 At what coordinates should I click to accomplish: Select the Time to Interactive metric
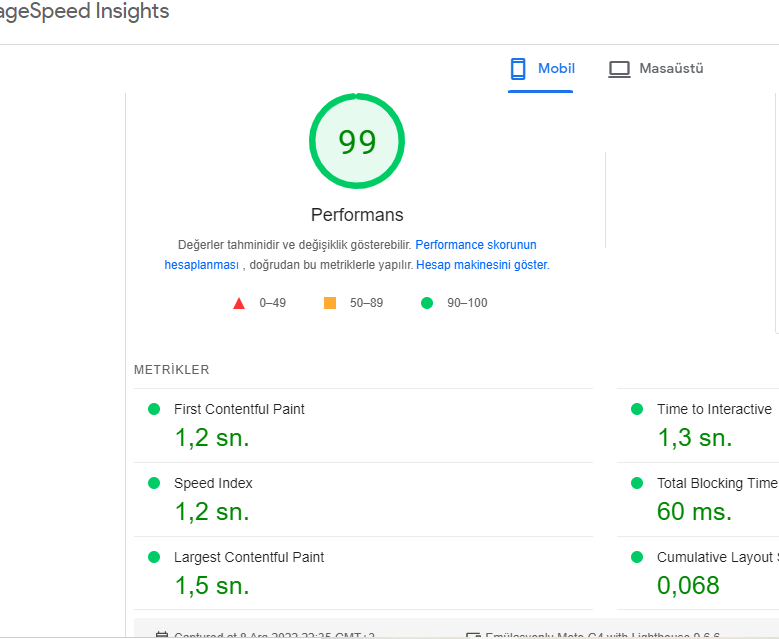pos(698,425)
